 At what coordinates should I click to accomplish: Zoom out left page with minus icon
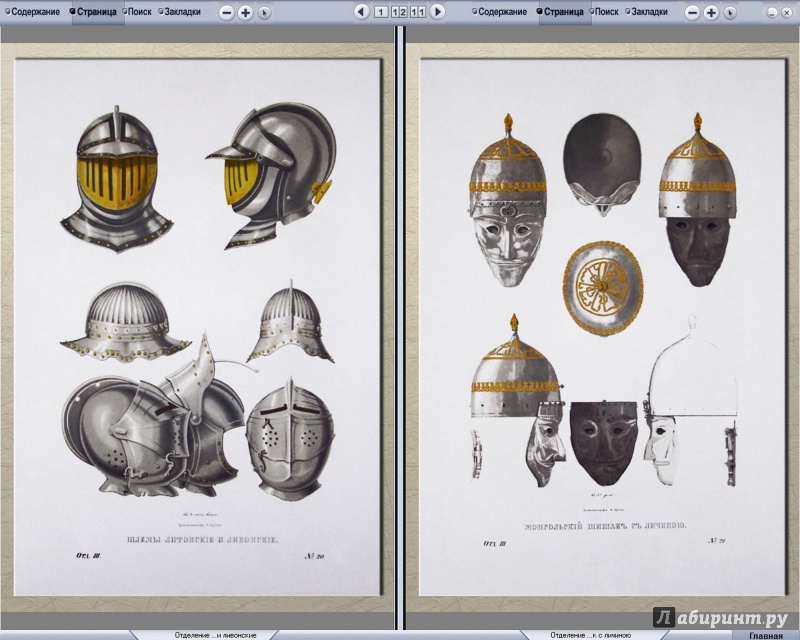pyautogui.click(x=227, y=12)
